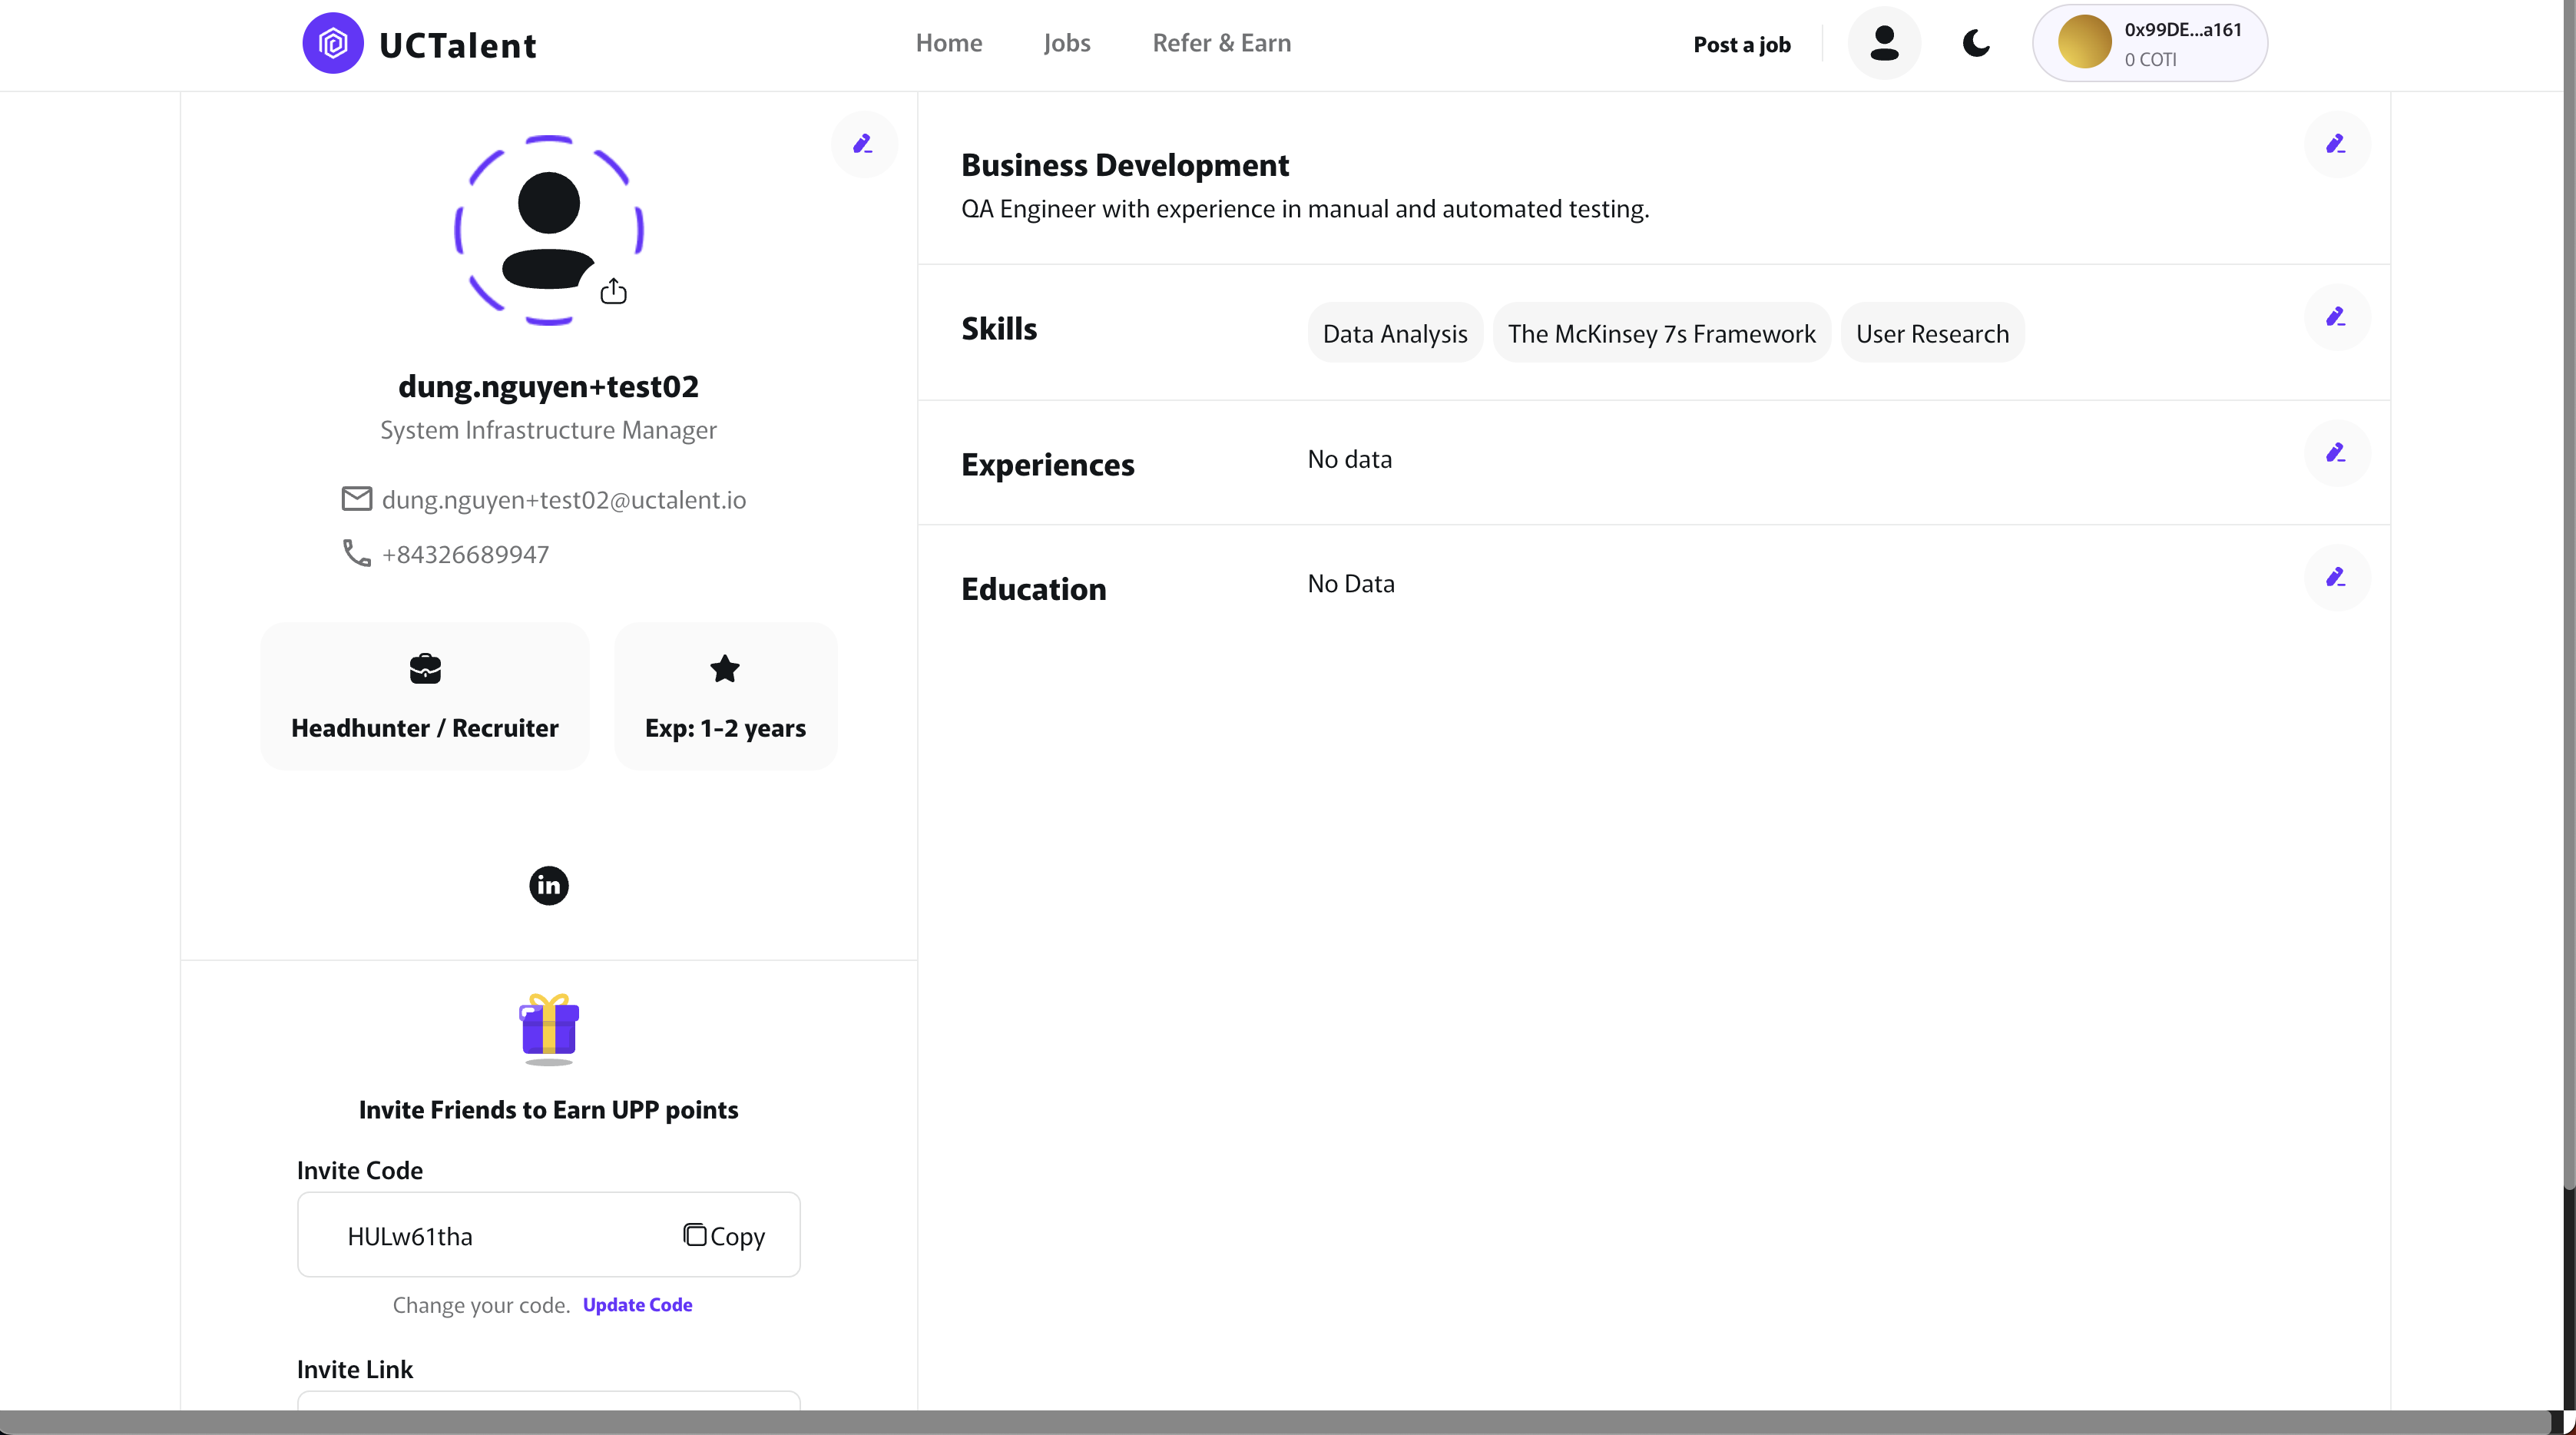Image resolution: width=2576 pixels, height=1435 pixels.
Task: Open Refer & Earn page
Action: (x=1221, y=43)
